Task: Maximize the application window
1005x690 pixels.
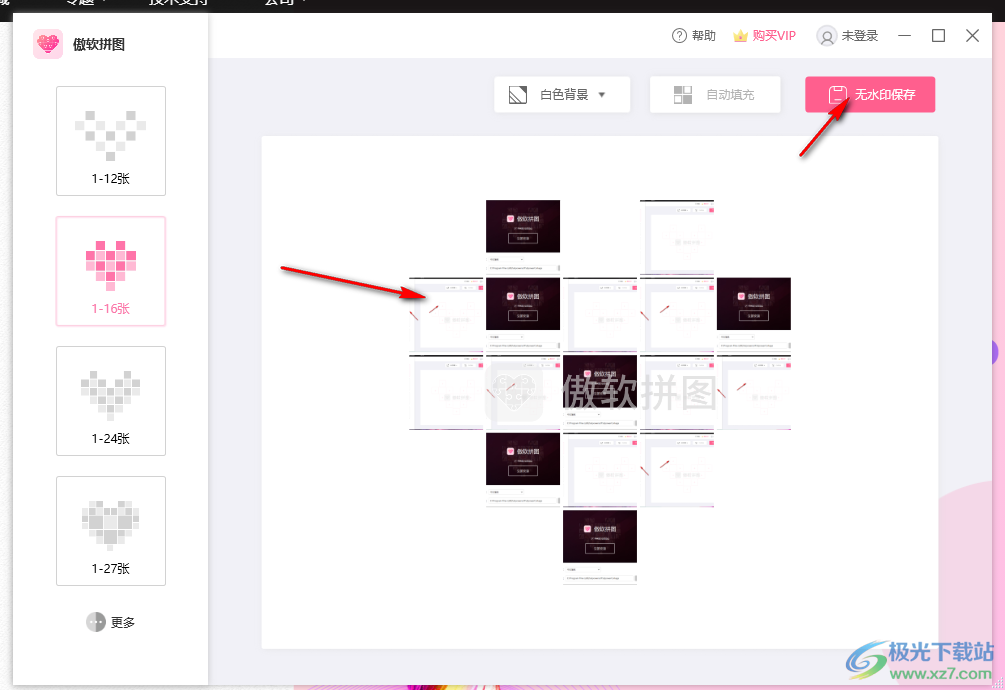Action: click(x=938, y=36)
